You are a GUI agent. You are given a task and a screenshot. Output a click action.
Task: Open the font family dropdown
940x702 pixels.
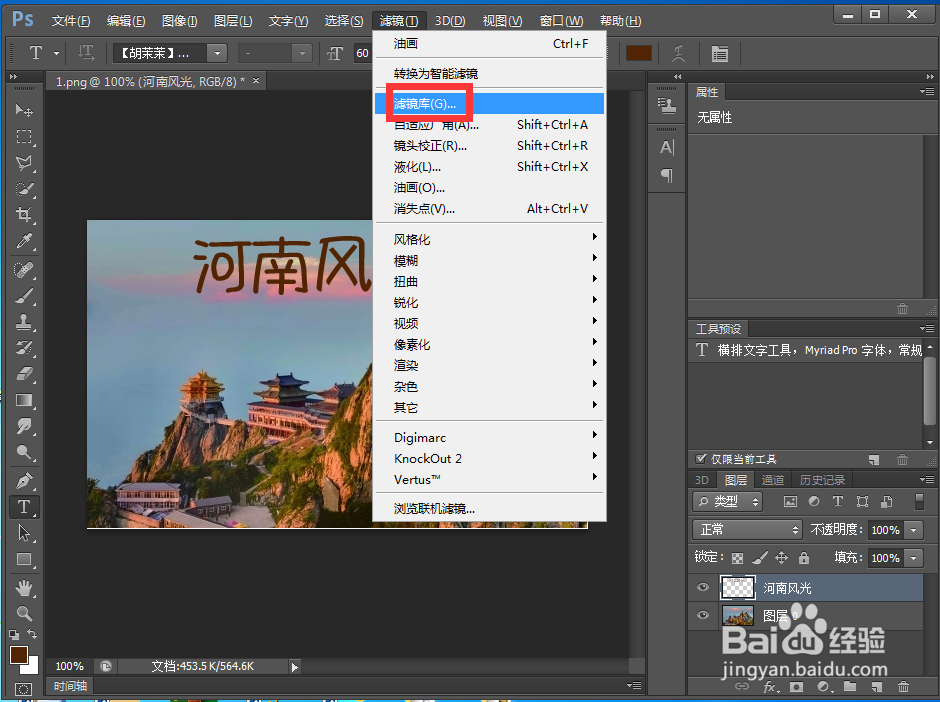click(217, 53)
